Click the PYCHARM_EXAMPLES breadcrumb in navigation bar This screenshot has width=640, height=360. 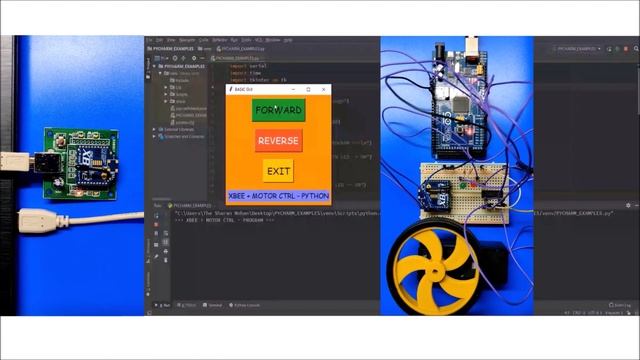coord(171,49)
